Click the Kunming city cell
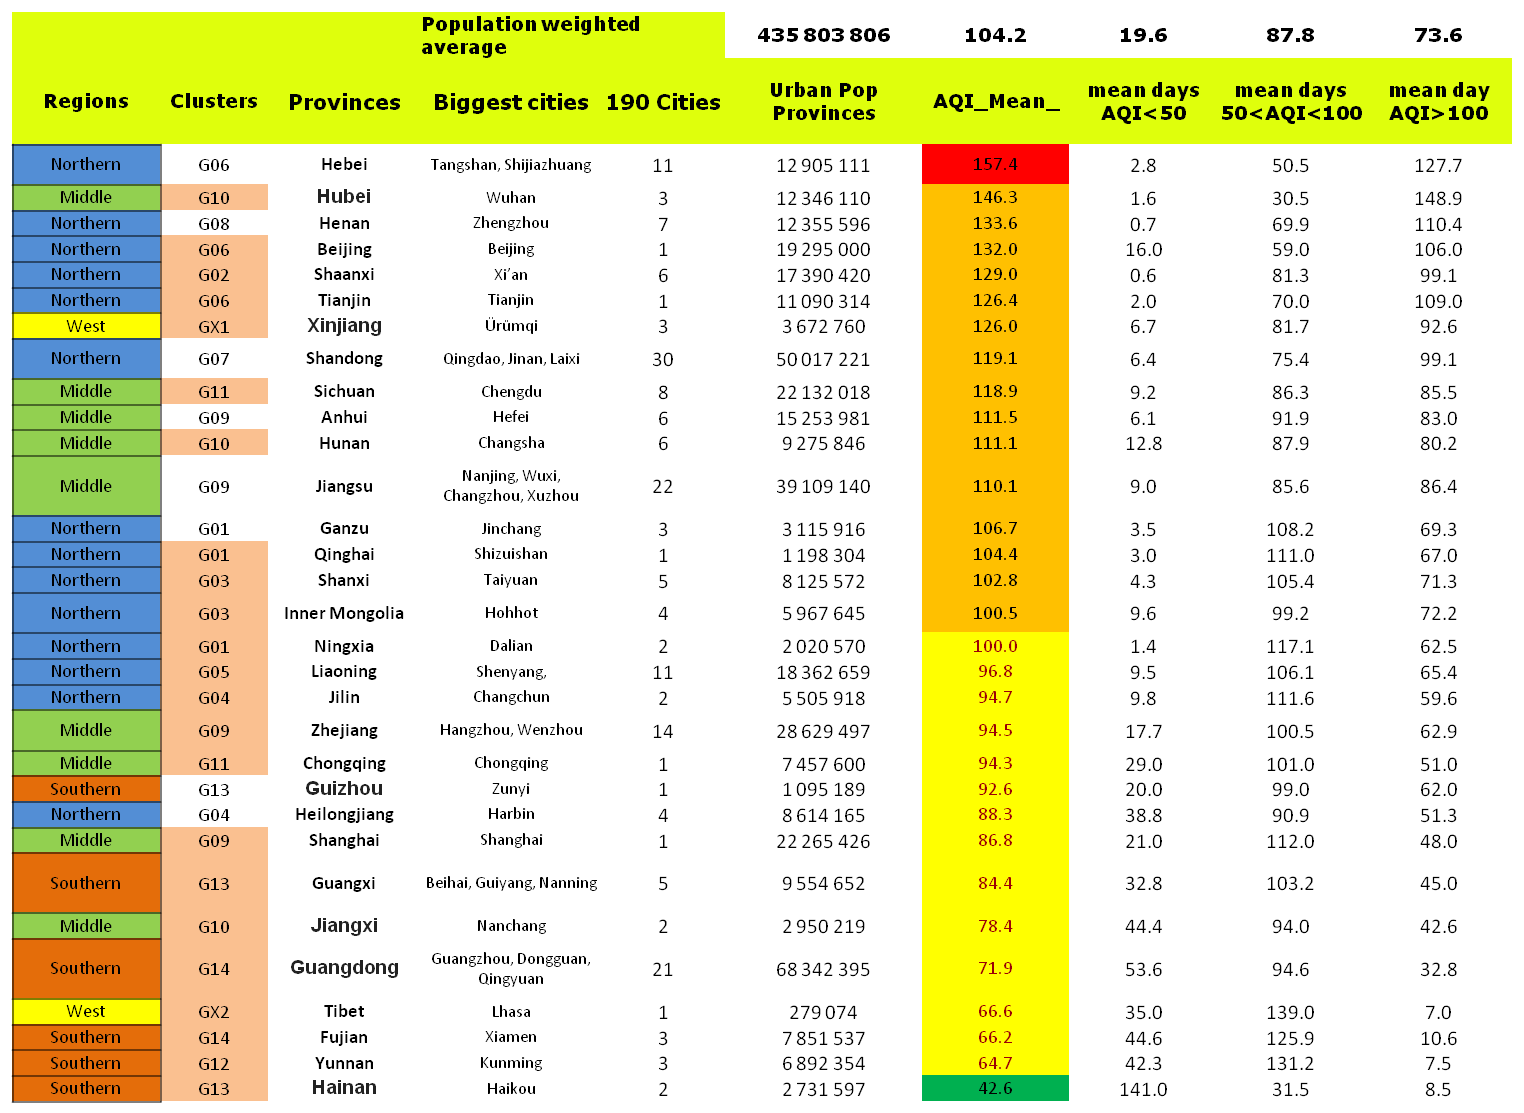 click(x=511, y=1062)
